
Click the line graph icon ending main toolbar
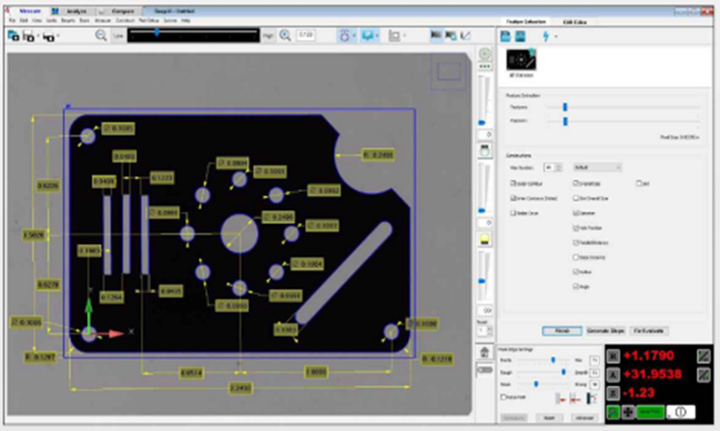point(466,35)
